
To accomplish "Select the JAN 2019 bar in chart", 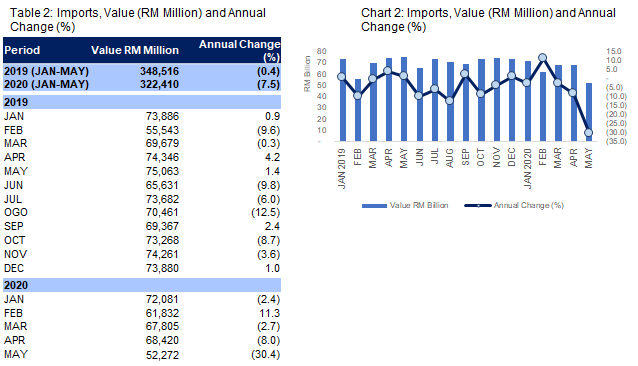I will (x=343, y=100).
